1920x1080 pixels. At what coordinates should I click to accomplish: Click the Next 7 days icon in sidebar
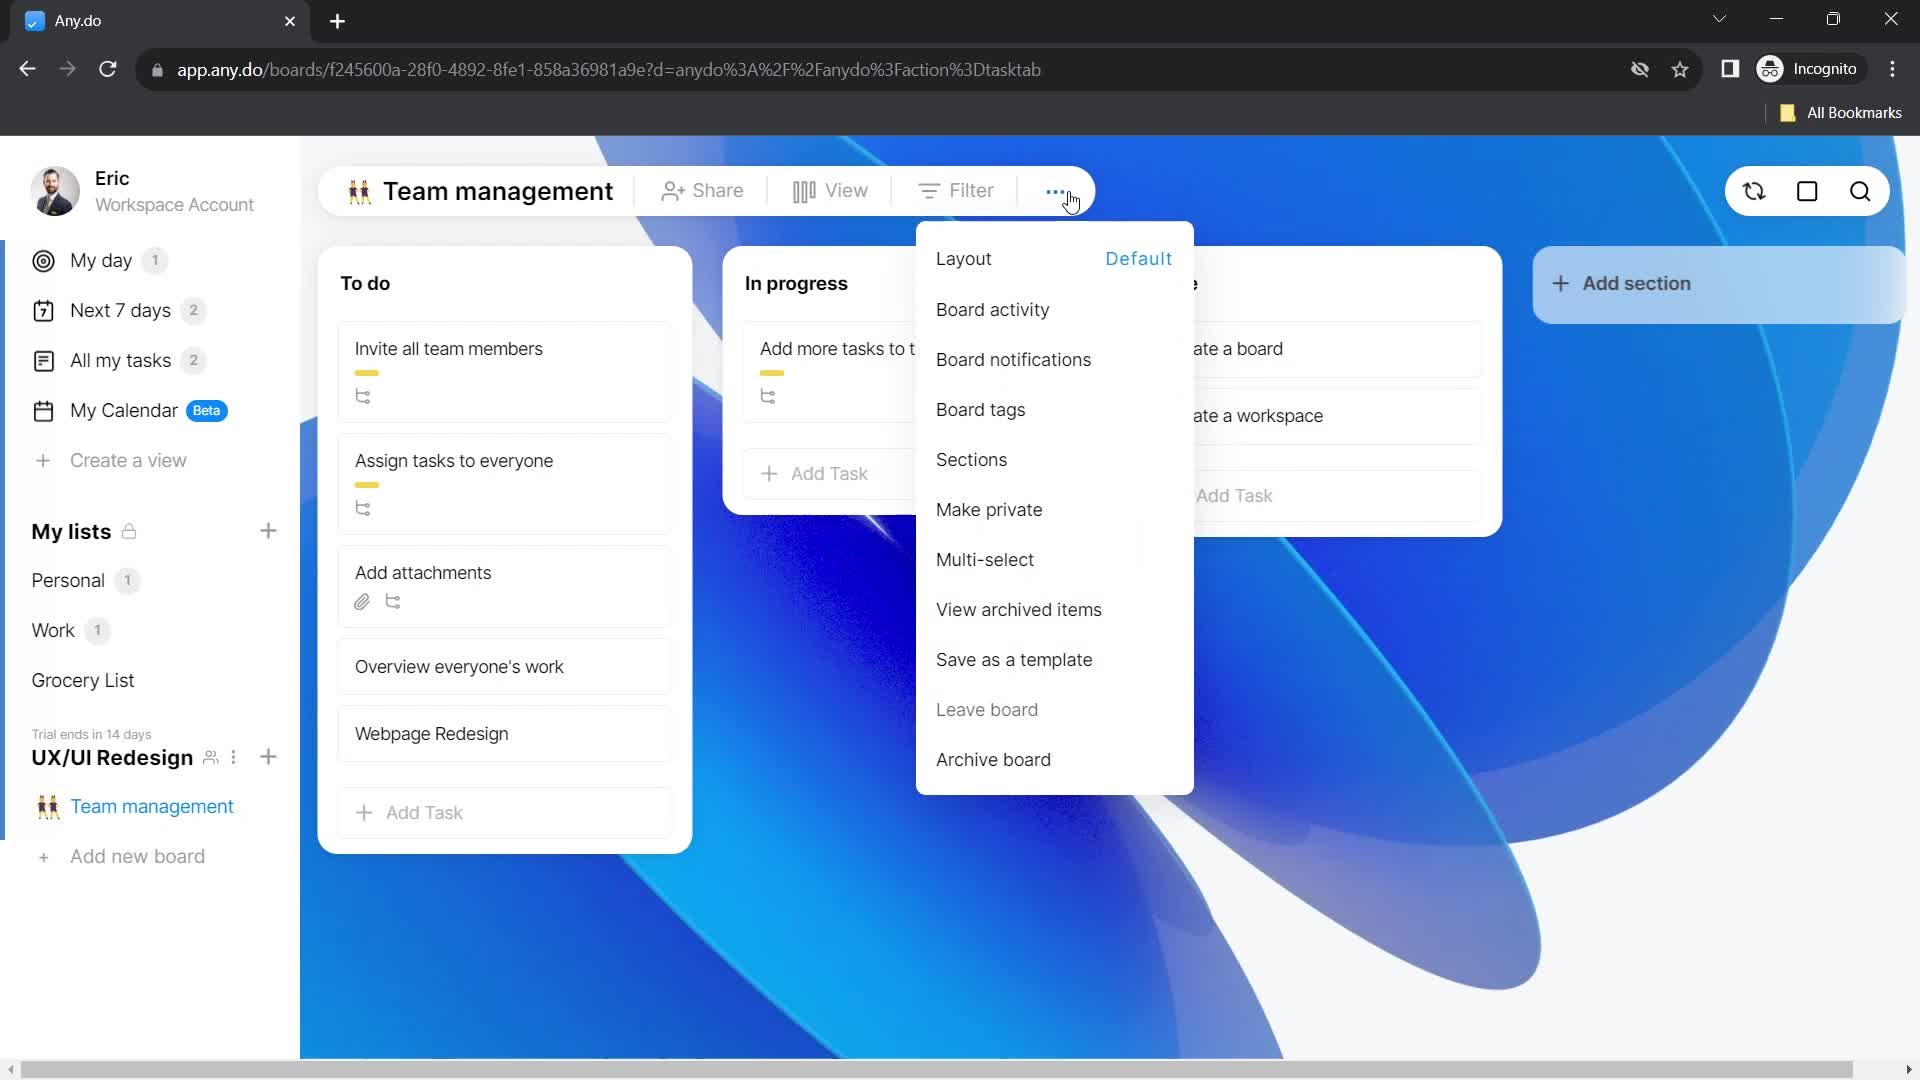point(42,310)
